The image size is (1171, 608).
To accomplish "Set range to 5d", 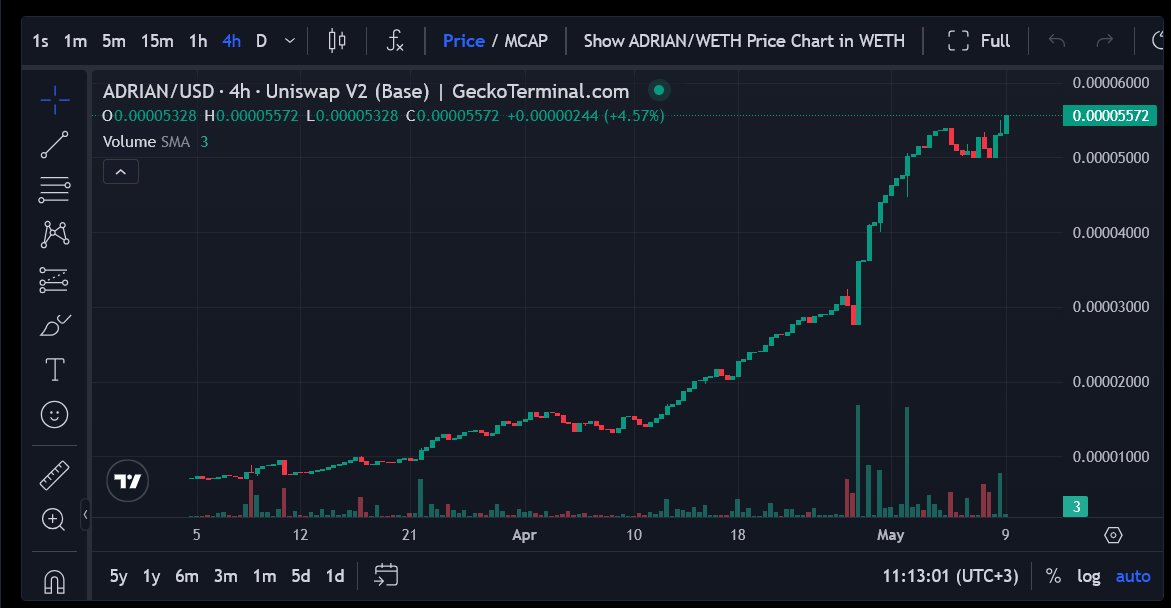I will point(301,576).
